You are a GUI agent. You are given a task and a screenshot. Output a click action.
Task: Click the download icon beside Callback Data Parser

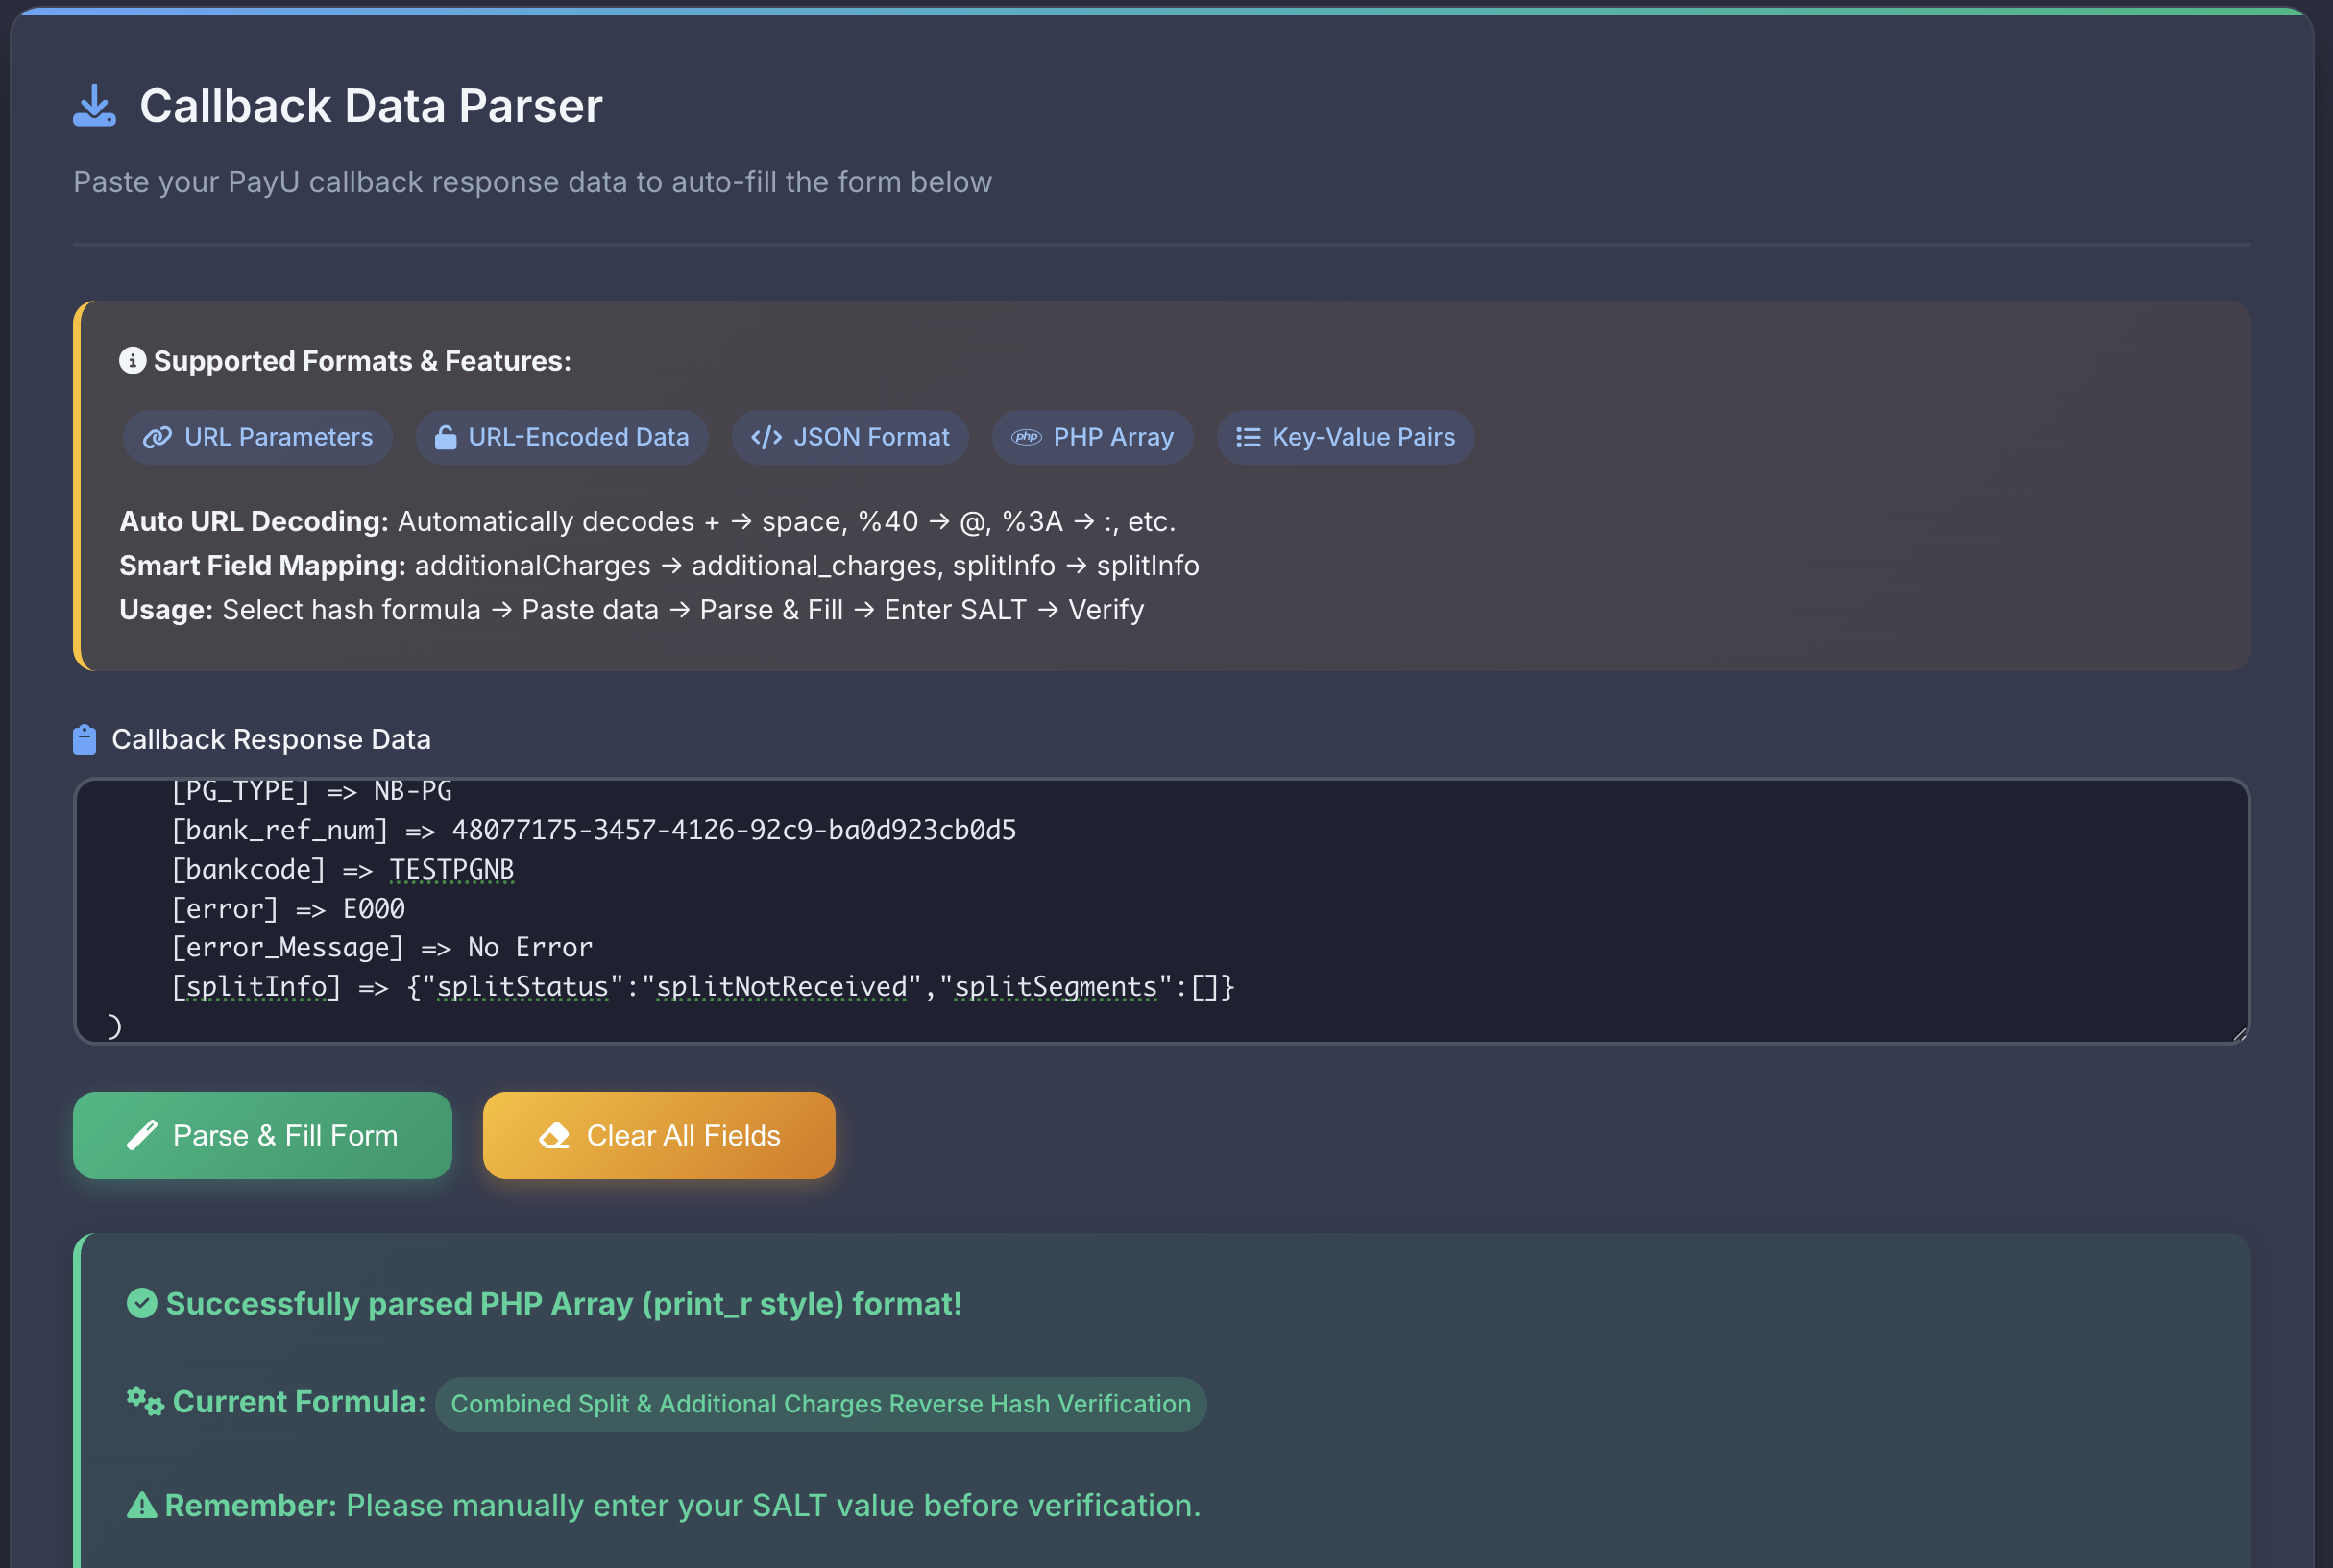(x=94, y=106)
